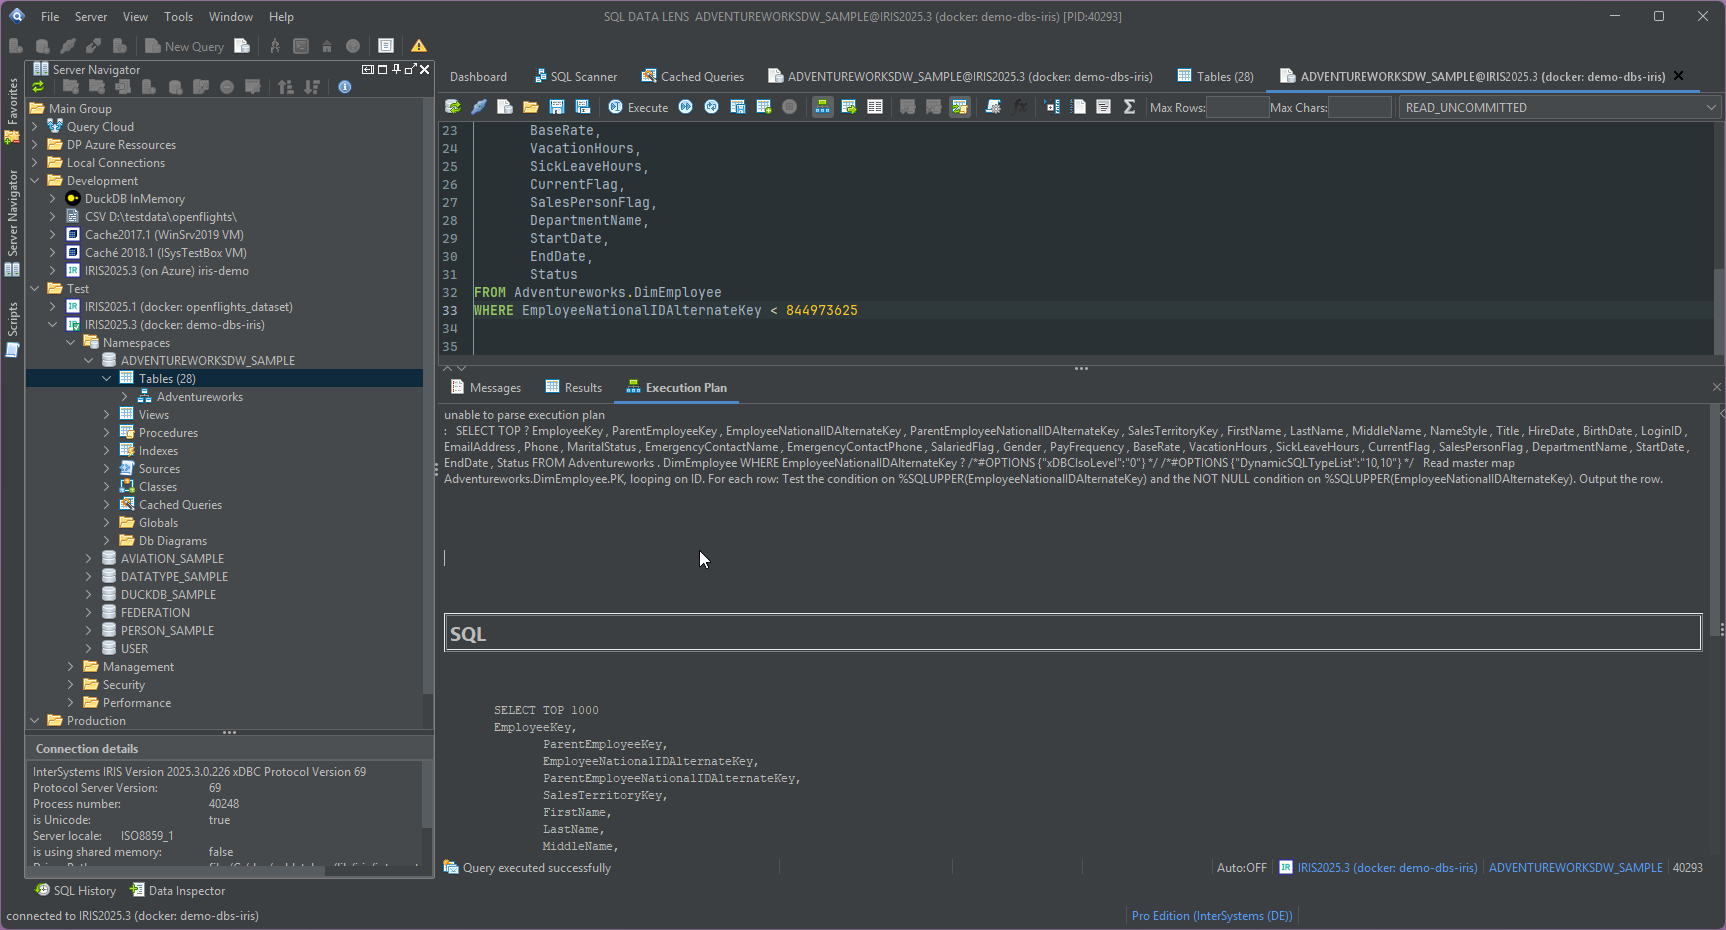The height and width of the screenshot is (930, 1726).
Task: Switch to the Tables (28) editor tab
Action: 1215,76
